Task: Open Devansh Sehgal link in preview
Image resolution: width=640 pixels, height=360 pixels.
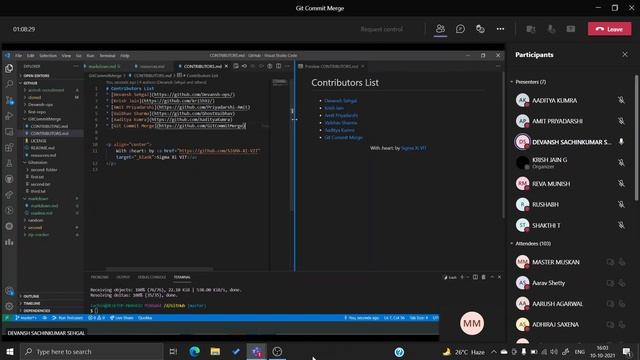Action: [x=340, y=100]
